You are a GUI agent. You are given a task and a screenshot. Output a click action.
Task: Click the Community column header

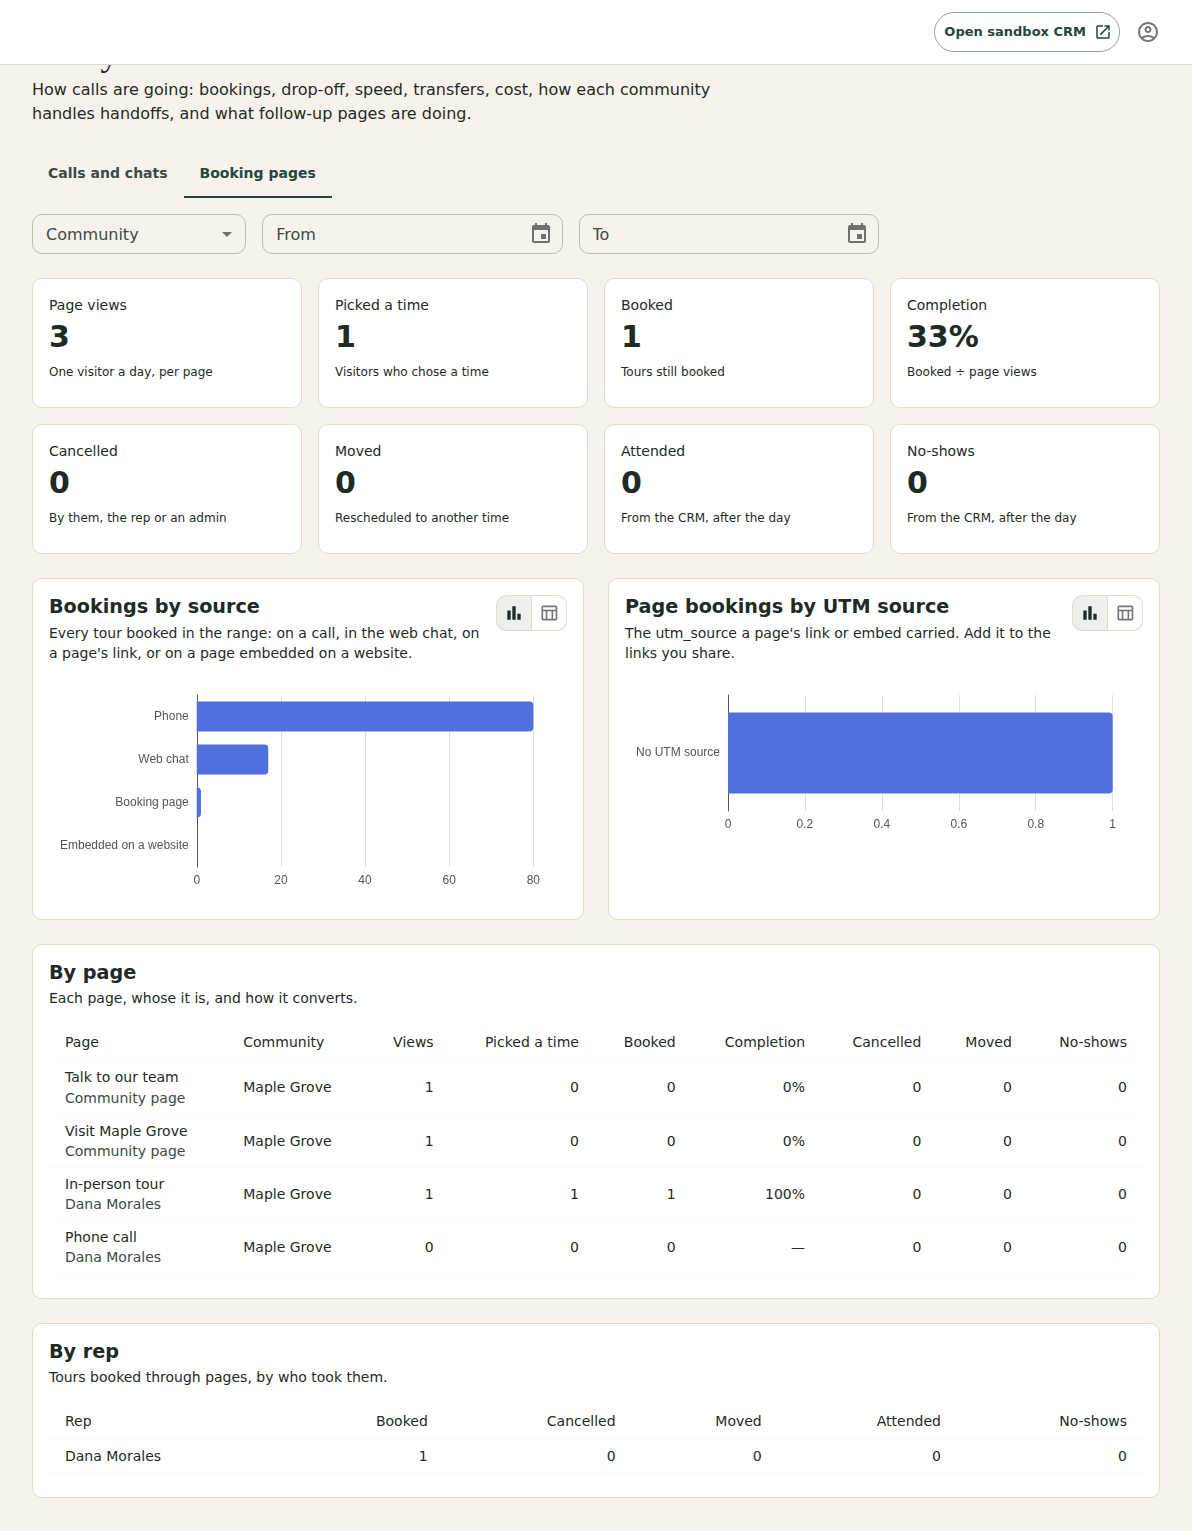(x=284, y=1042)
